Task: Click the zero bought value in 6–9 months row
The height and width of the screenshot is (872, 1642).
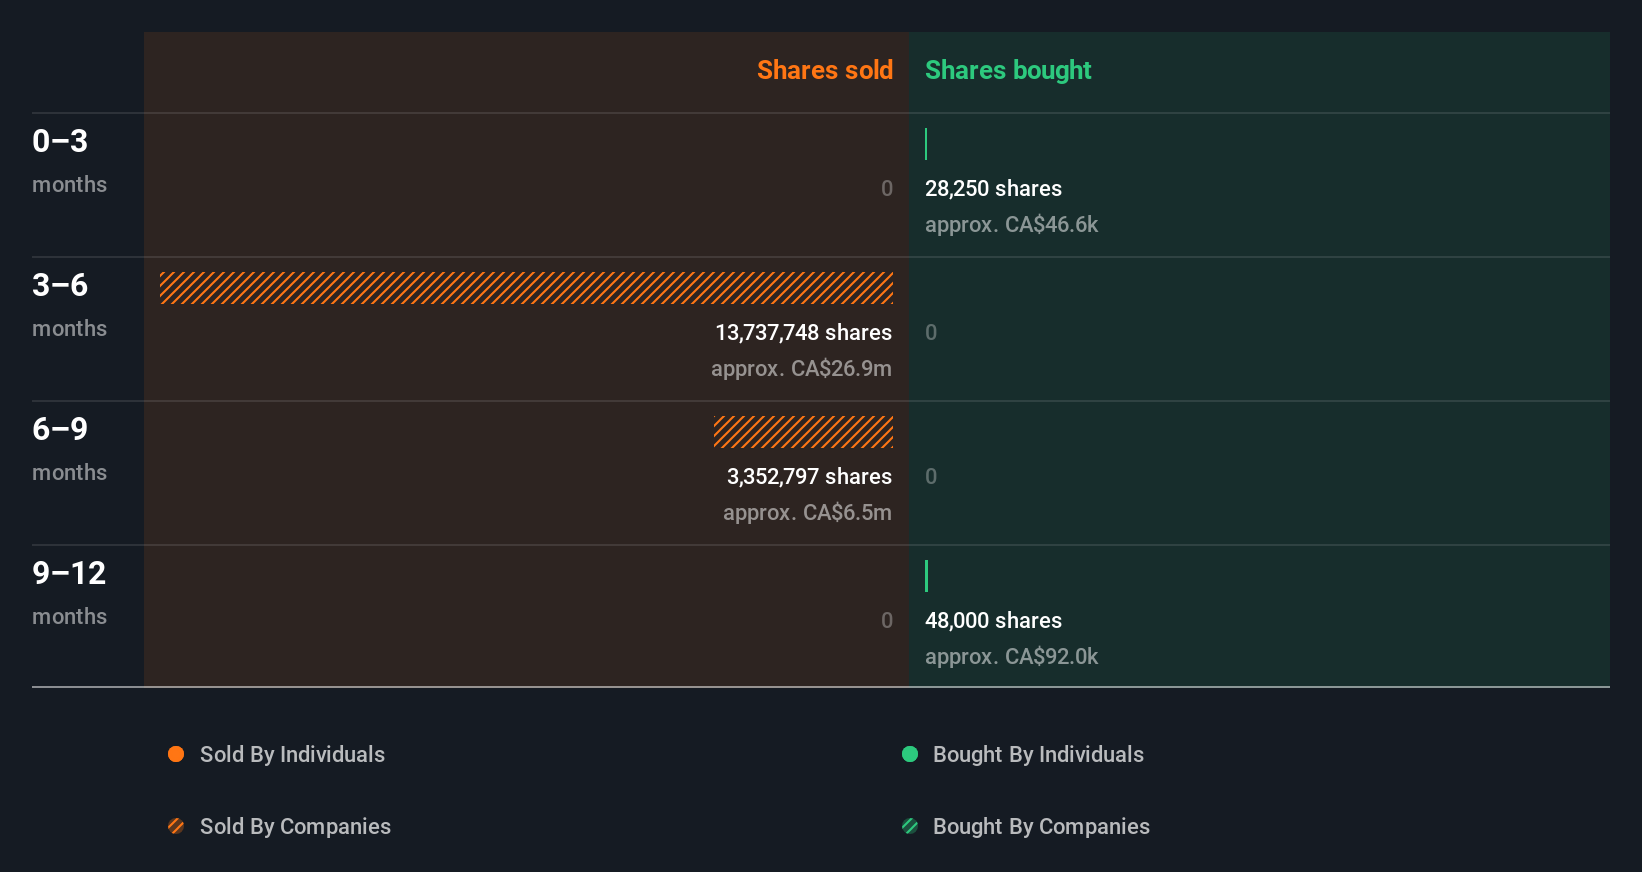Action: (931, 476)
